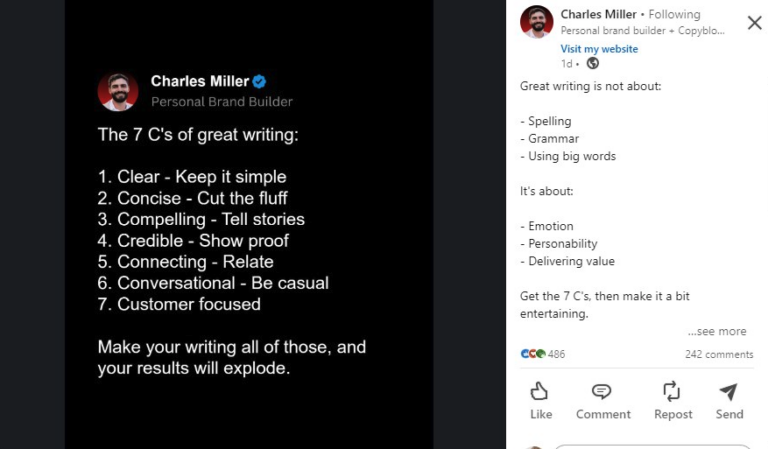The height and width of the screenshot is (449, 768).
Task: Click the 'Great writing is not about:' text
Action: coord(590,86)
